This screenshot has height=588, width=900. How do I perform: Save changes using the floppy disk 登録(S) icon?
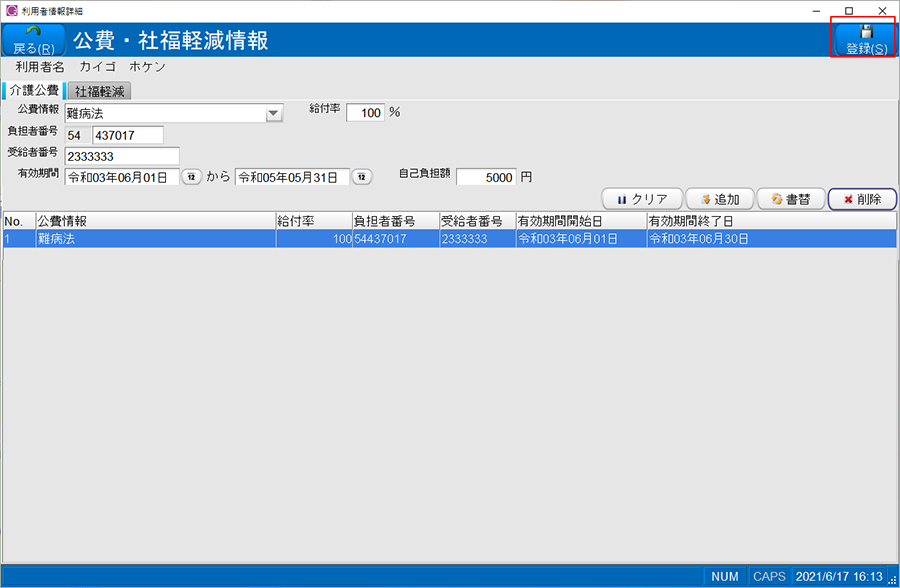click(862, 40)
